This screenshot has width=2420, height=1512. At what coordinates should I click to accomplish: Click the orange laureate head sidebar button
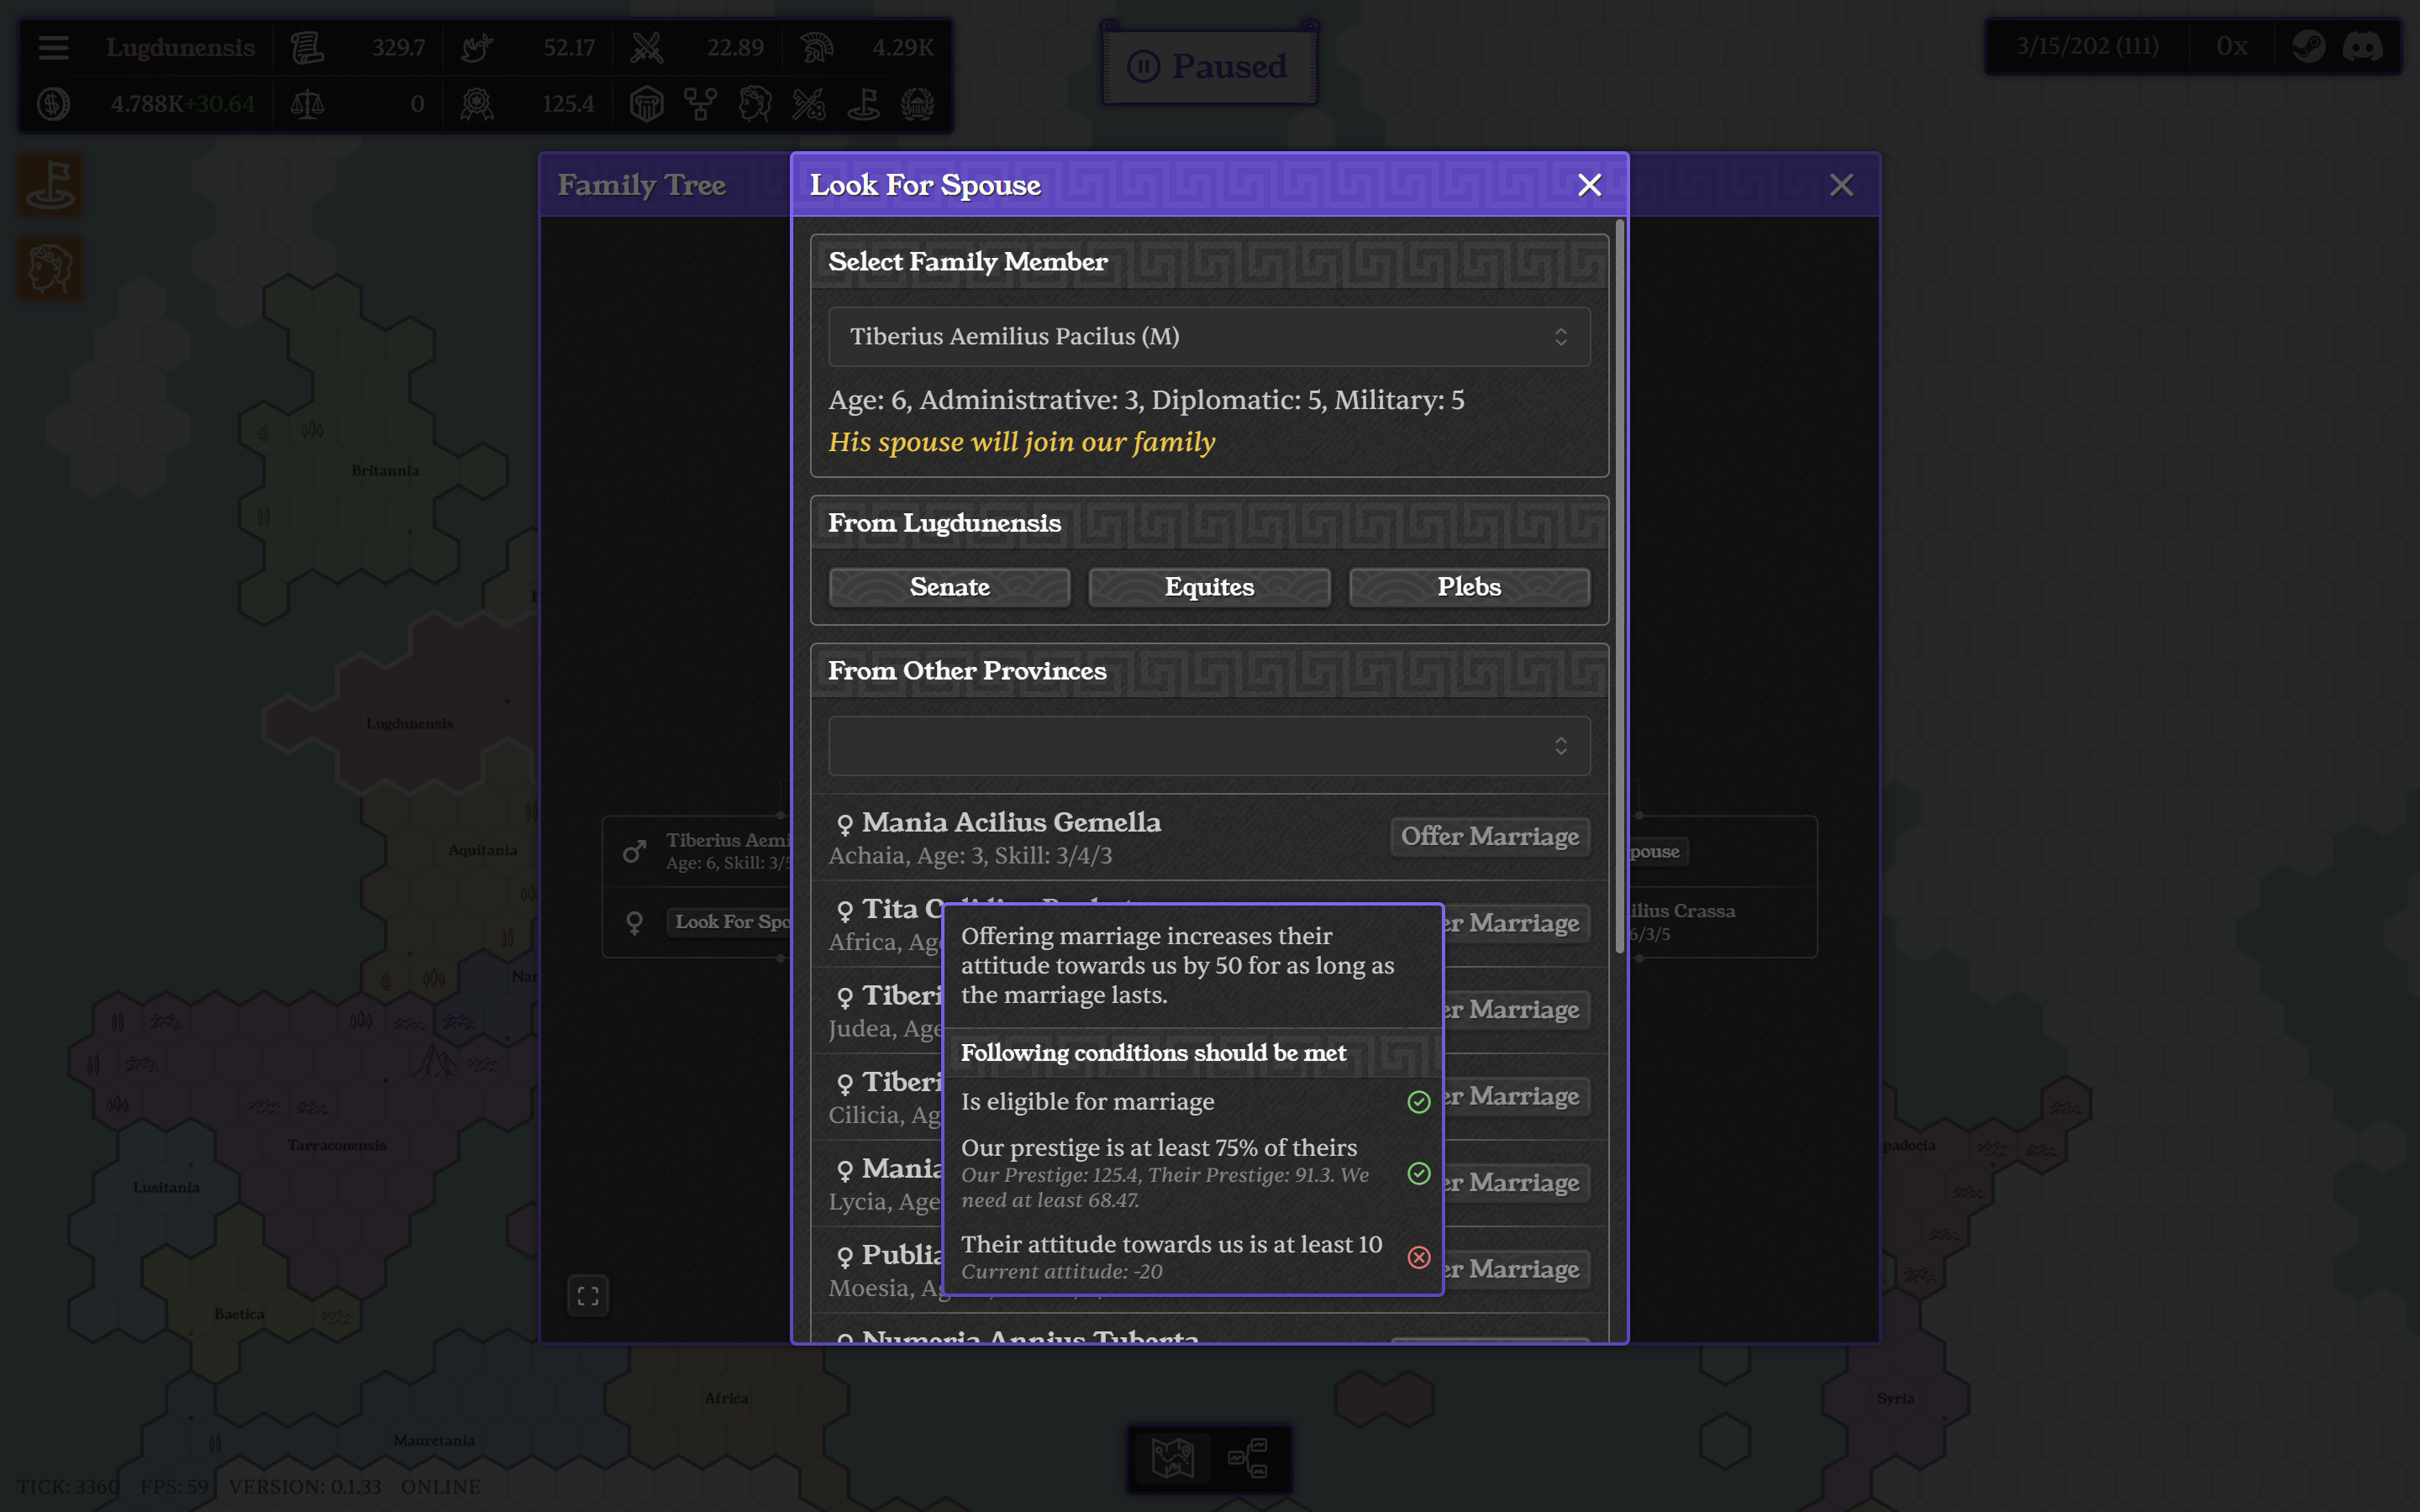click(51, 269)
